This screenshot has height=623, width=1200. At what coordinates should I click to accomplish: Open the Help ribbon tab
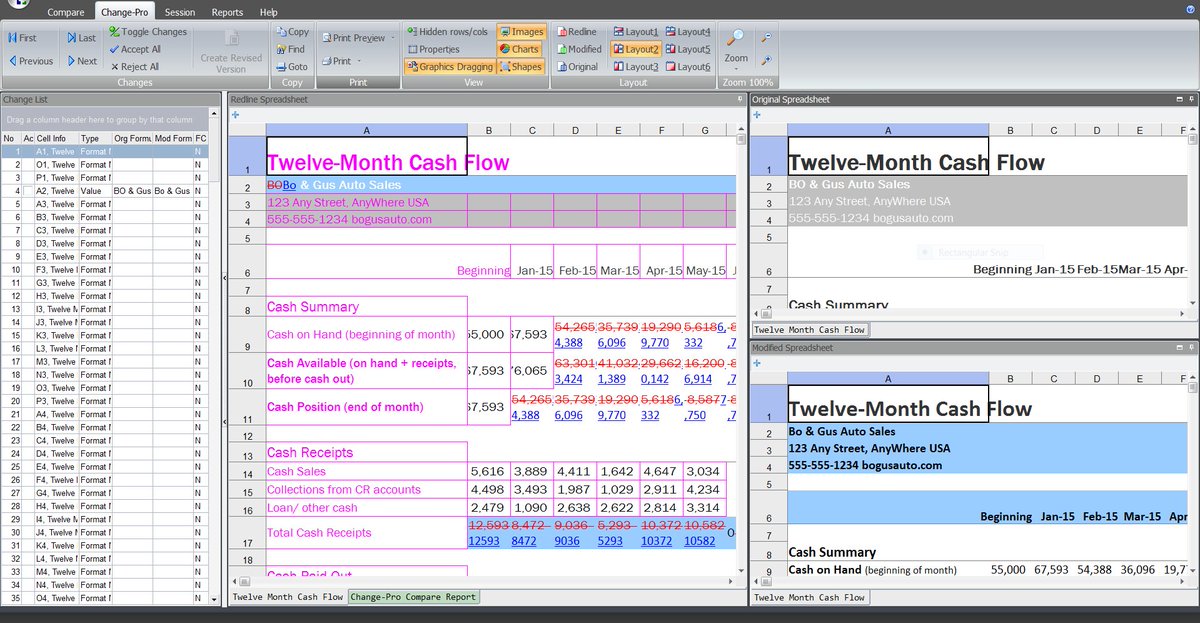coord(269,12)
